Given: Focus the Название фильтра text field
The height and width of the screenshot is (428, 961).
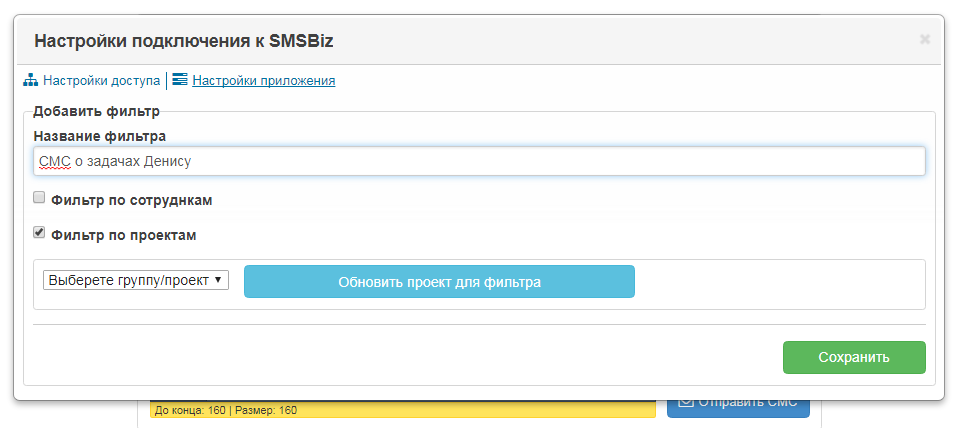Looking at the screenshot, I should 479,161.
